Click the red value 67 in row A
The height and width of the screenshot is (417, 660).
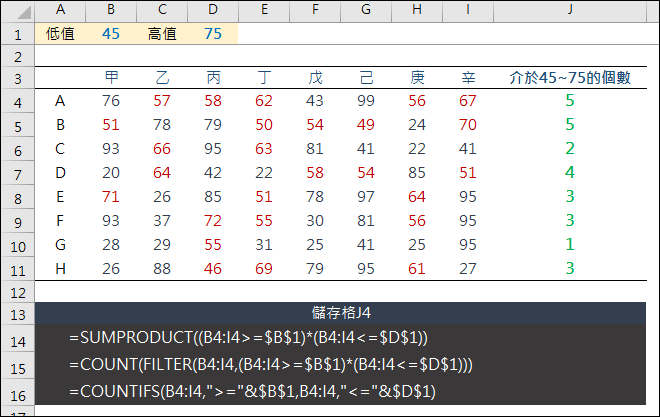tap(468, 101)
